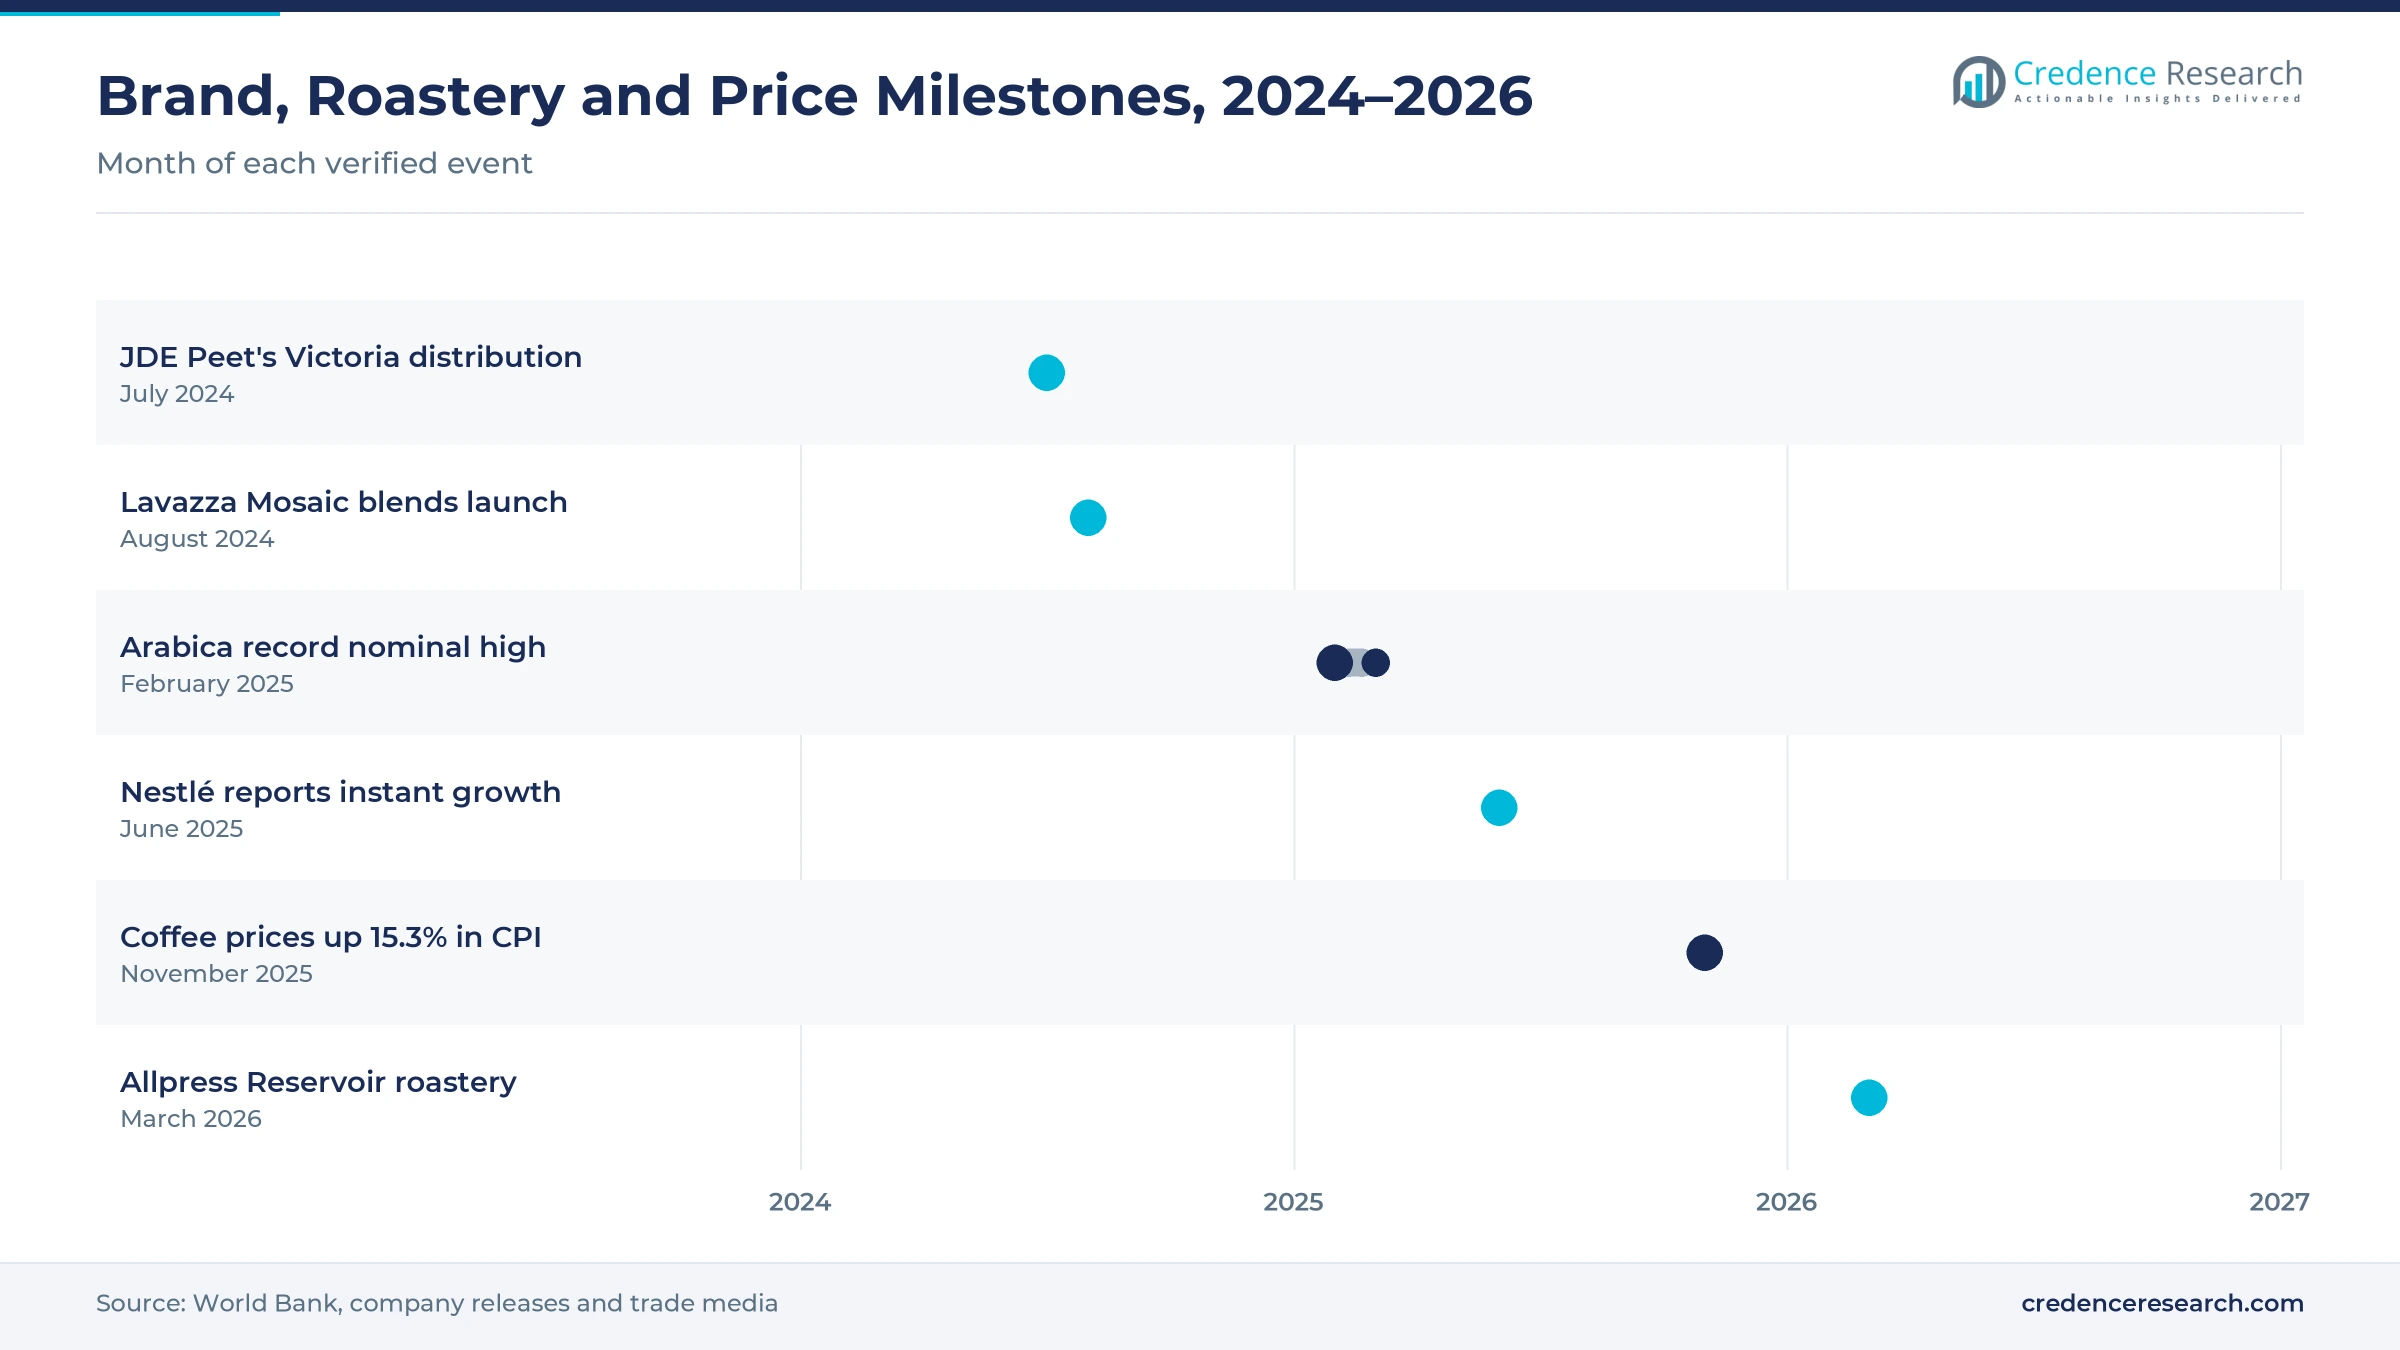Screen dimensions: 2400x1350
Task: Open the credenceresearch.com link
Action: [x=2162, y=1303]
